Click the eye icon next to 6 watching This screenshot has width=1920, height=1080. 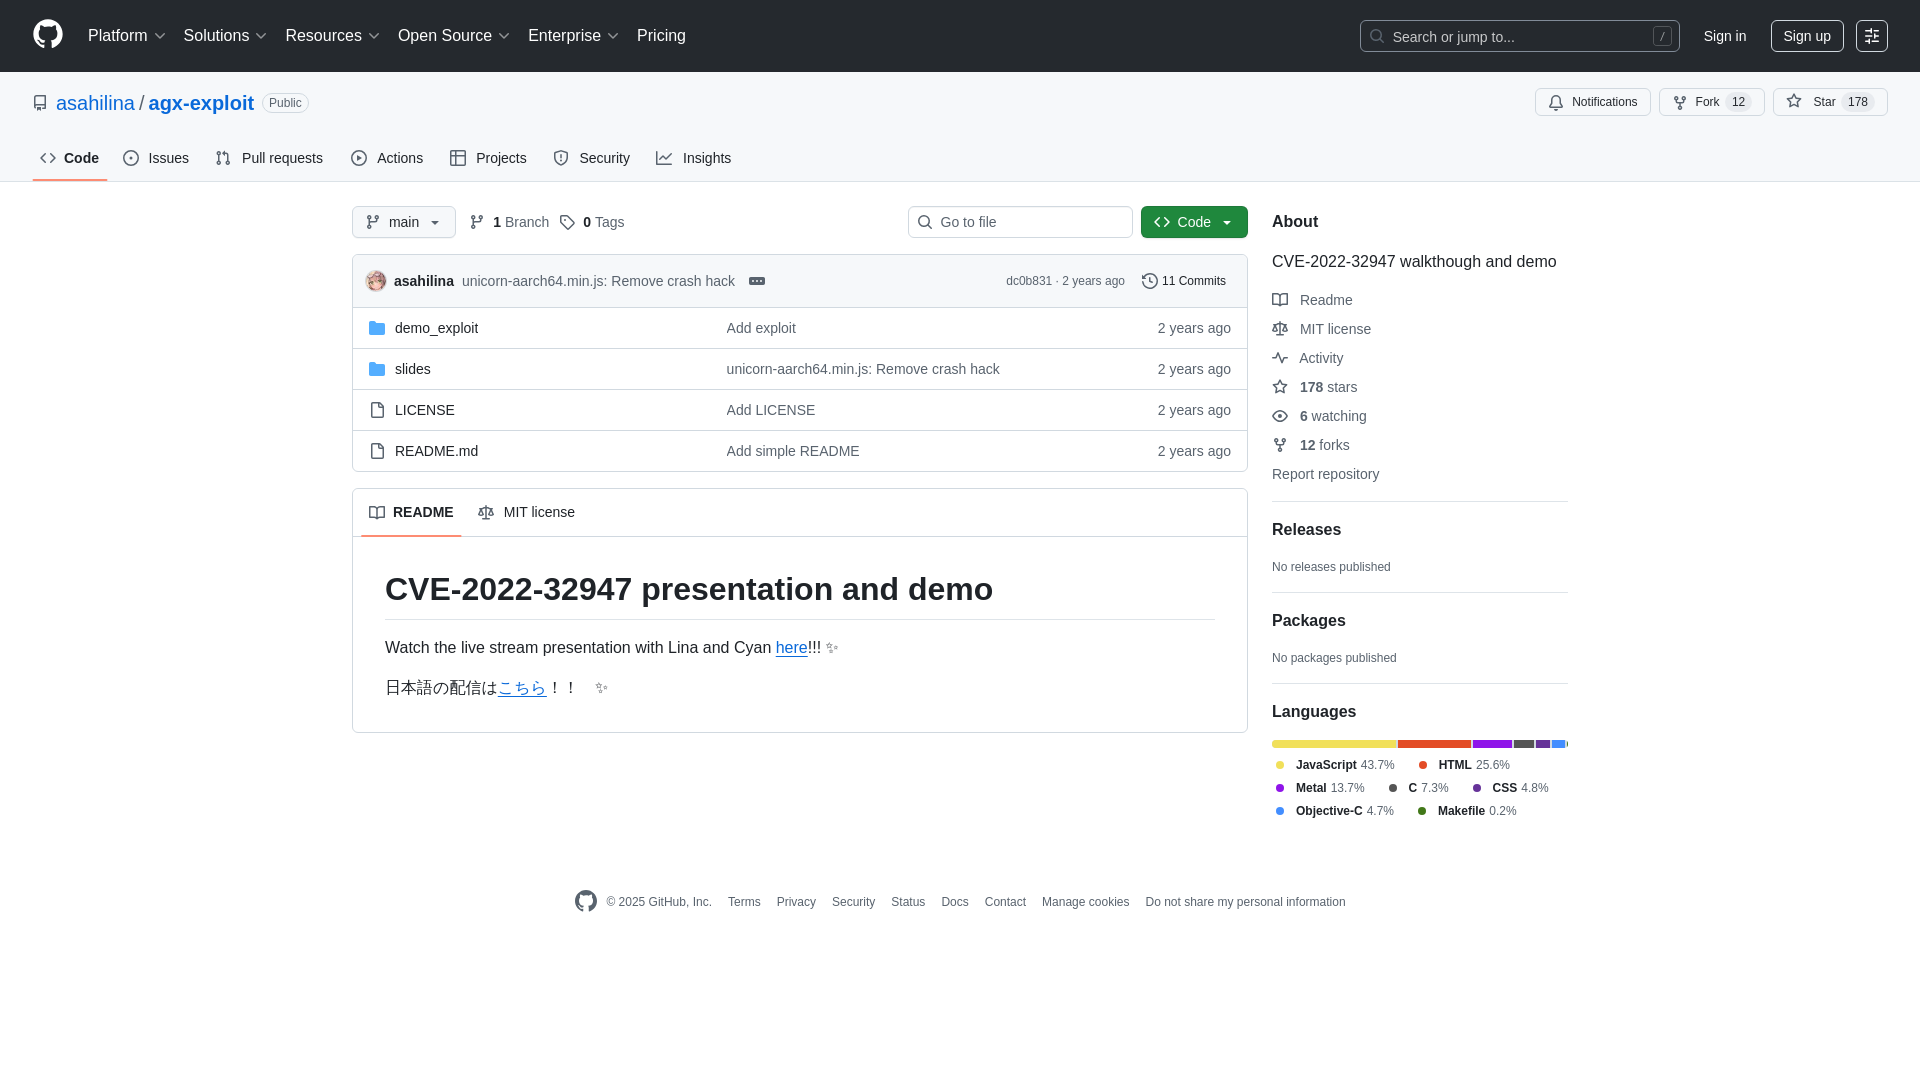pyautogui.click(x=1280, y=416)
